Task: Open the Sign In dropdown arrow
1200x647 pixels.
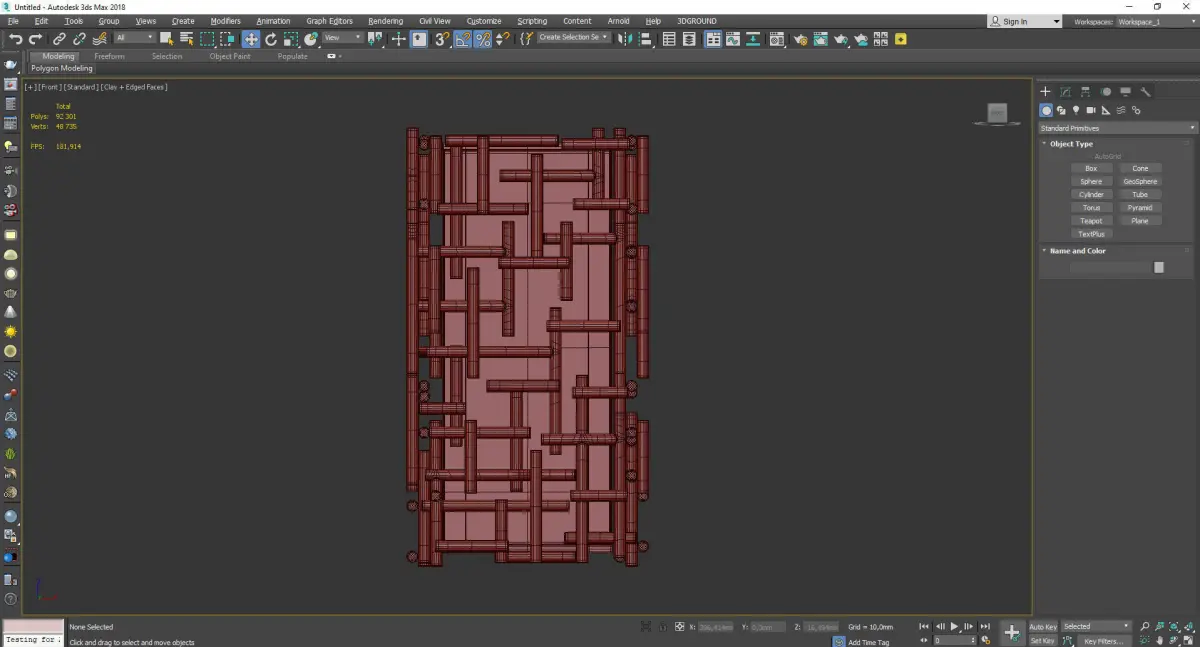Action: [1056, 21]
